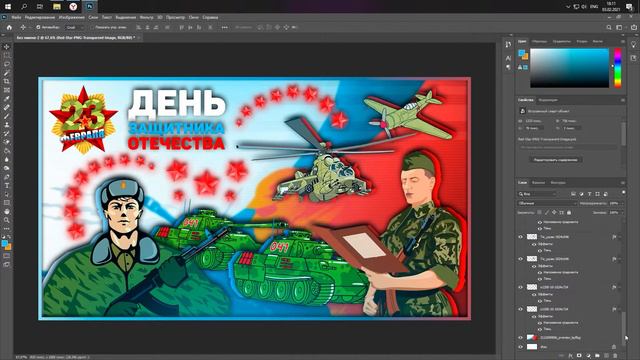
Task: Select the Rectangular Marquee tool
Action: (7, 56)
